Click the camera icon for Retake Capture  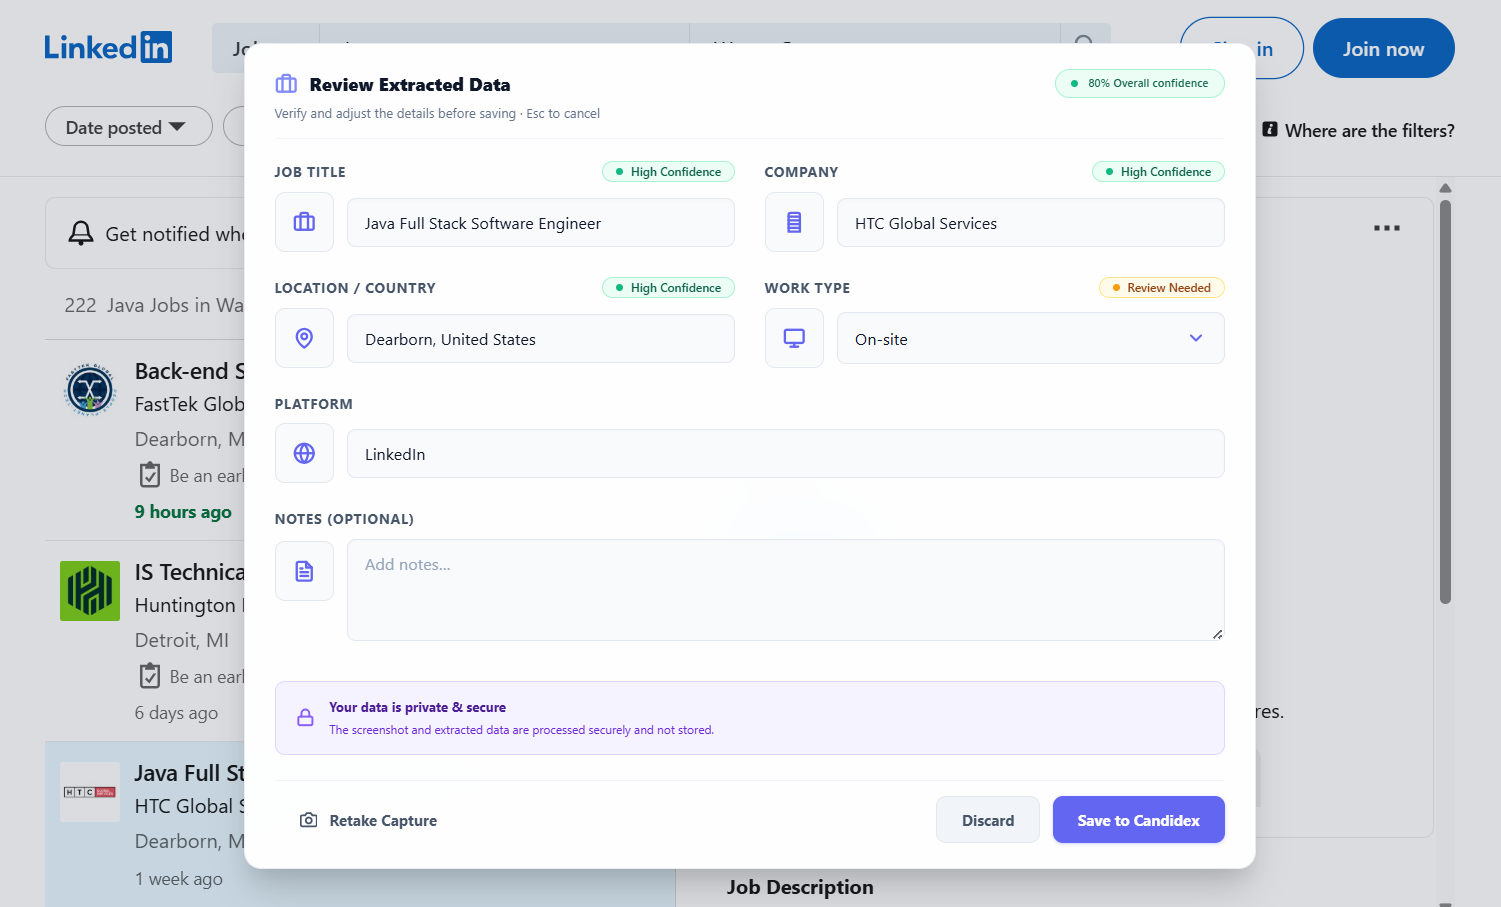click(x=309, y=820)
